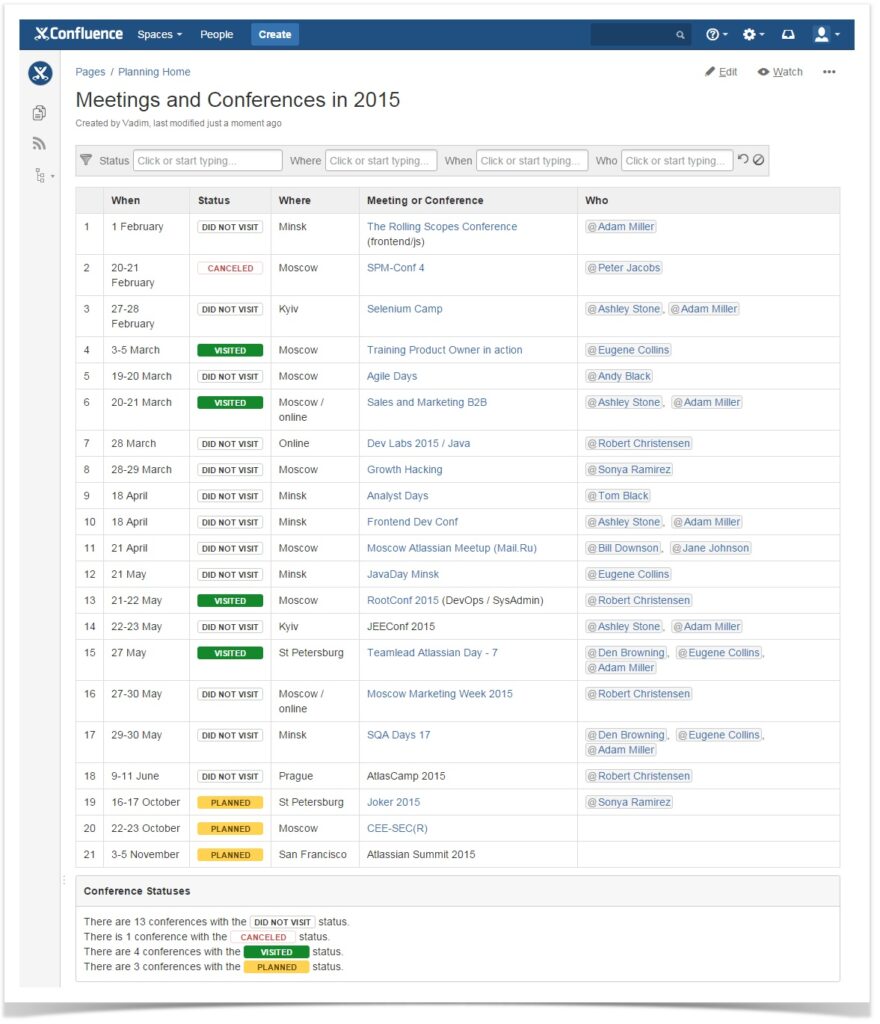Expand the more actions ellipsis menu

[829, 71]
